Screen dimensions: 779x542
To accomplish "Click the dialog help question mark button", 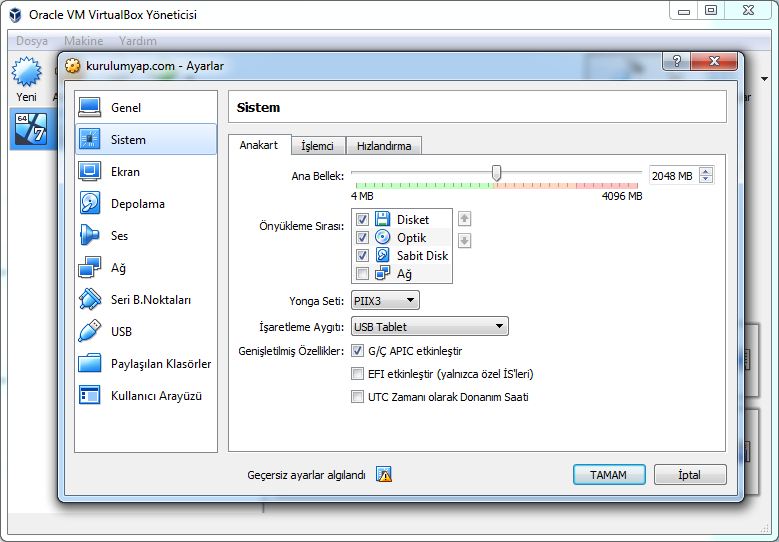I will coord(676,61).
